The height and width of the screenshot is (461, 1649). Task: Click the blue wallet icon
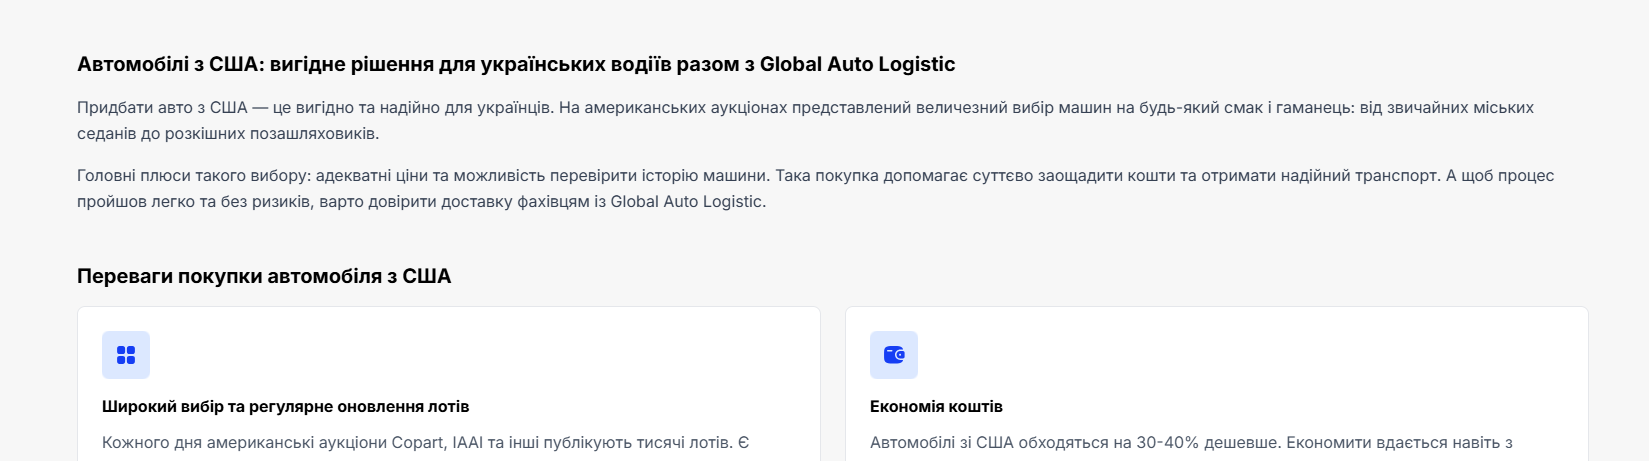[894, 355]
